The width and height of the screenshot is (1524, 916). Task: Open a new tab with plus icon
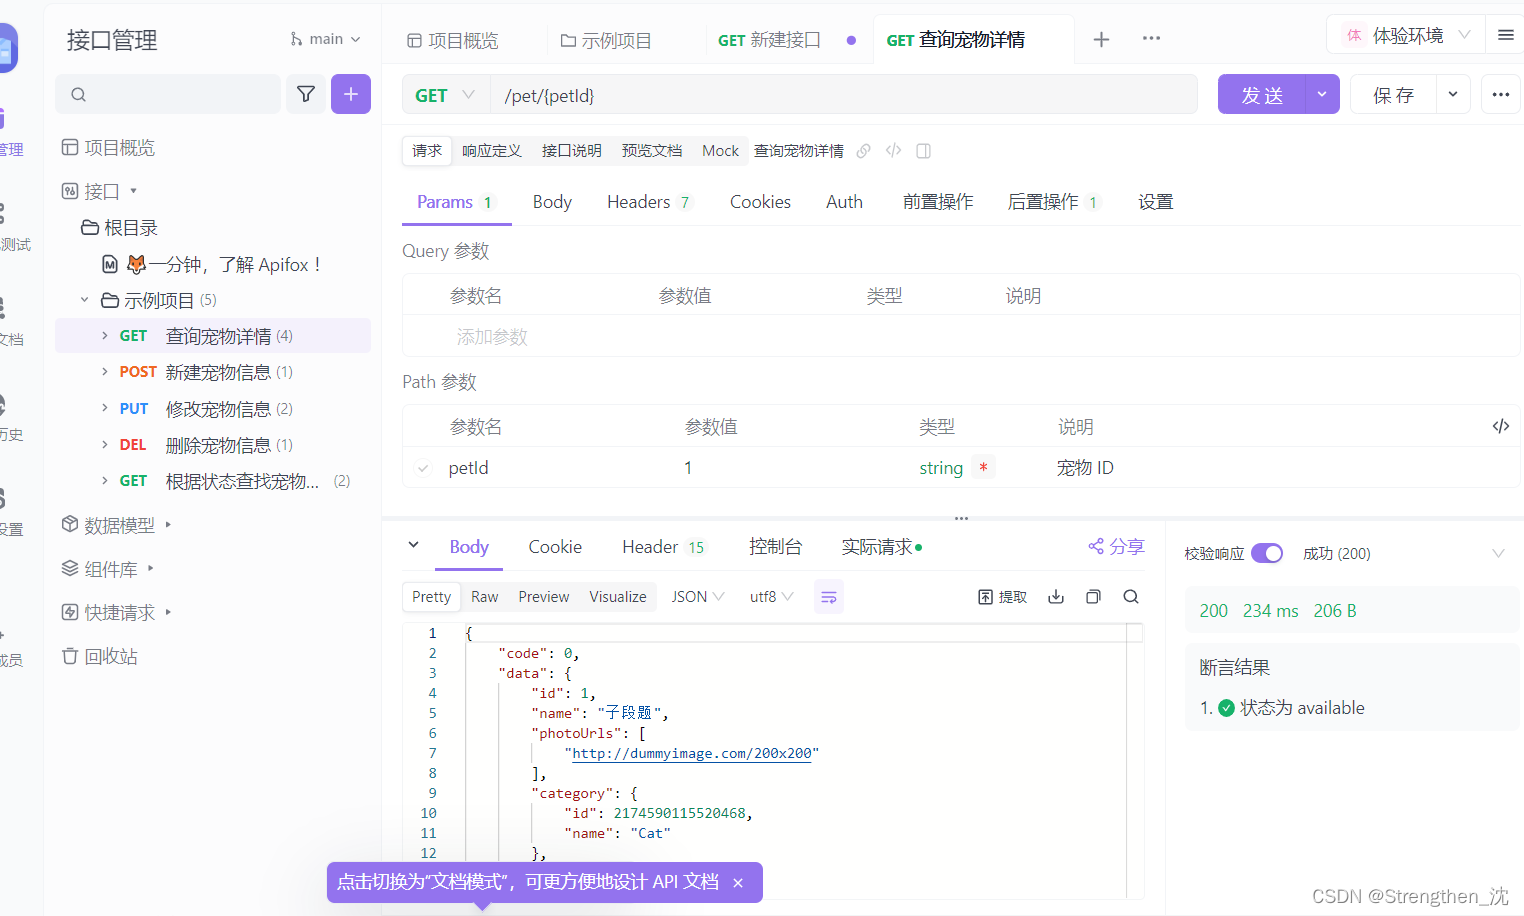(x=1101, y=39)
